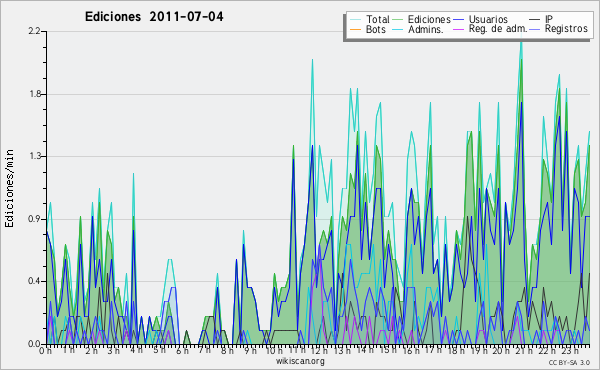Screen dimensions: 600x370
Task: Click the "17 h" x-axis tick label
Action: coord(433,351)
